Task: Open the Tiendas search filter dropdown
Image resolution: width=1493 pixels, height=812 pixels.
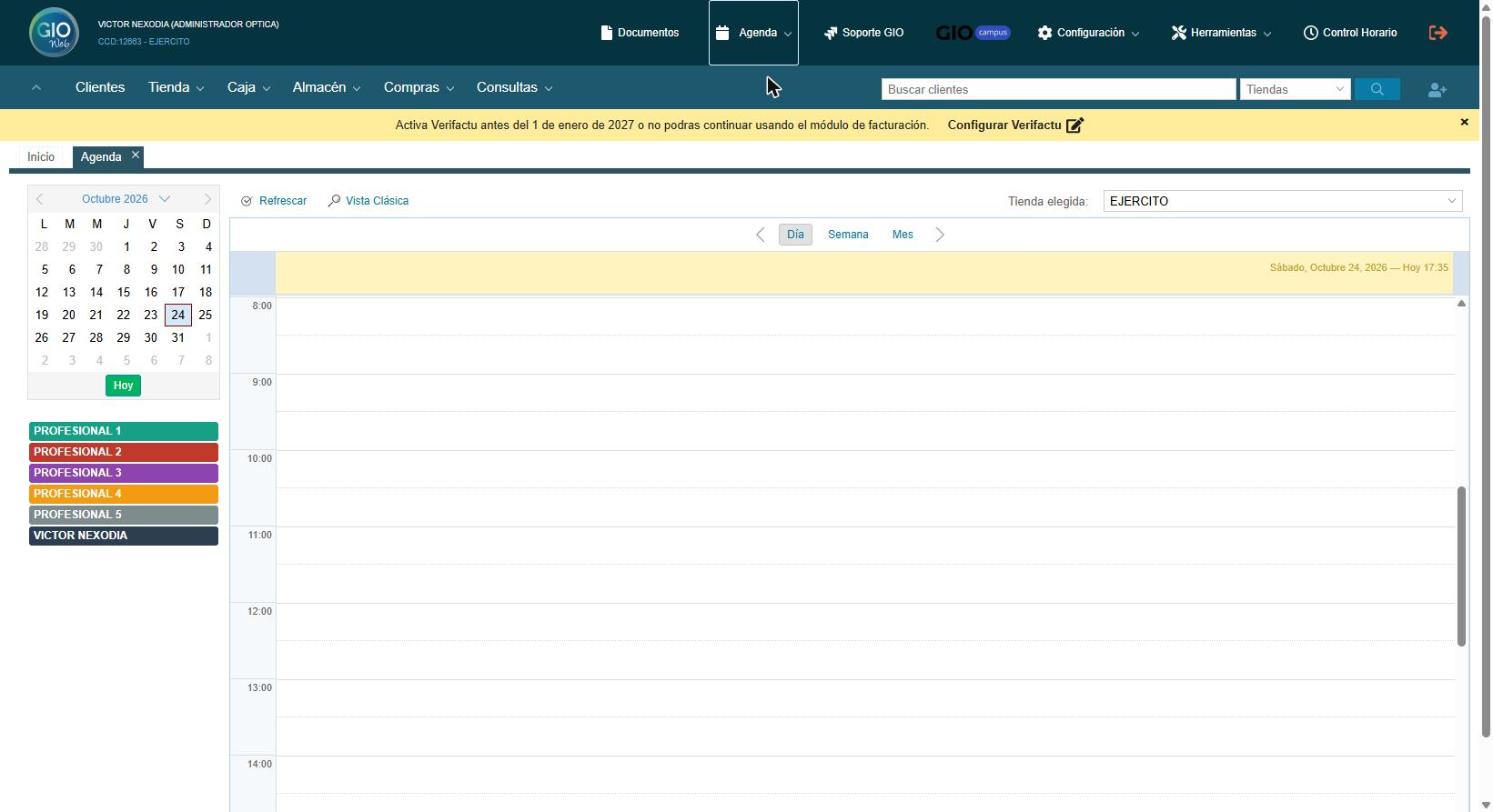Action: 1296,89
